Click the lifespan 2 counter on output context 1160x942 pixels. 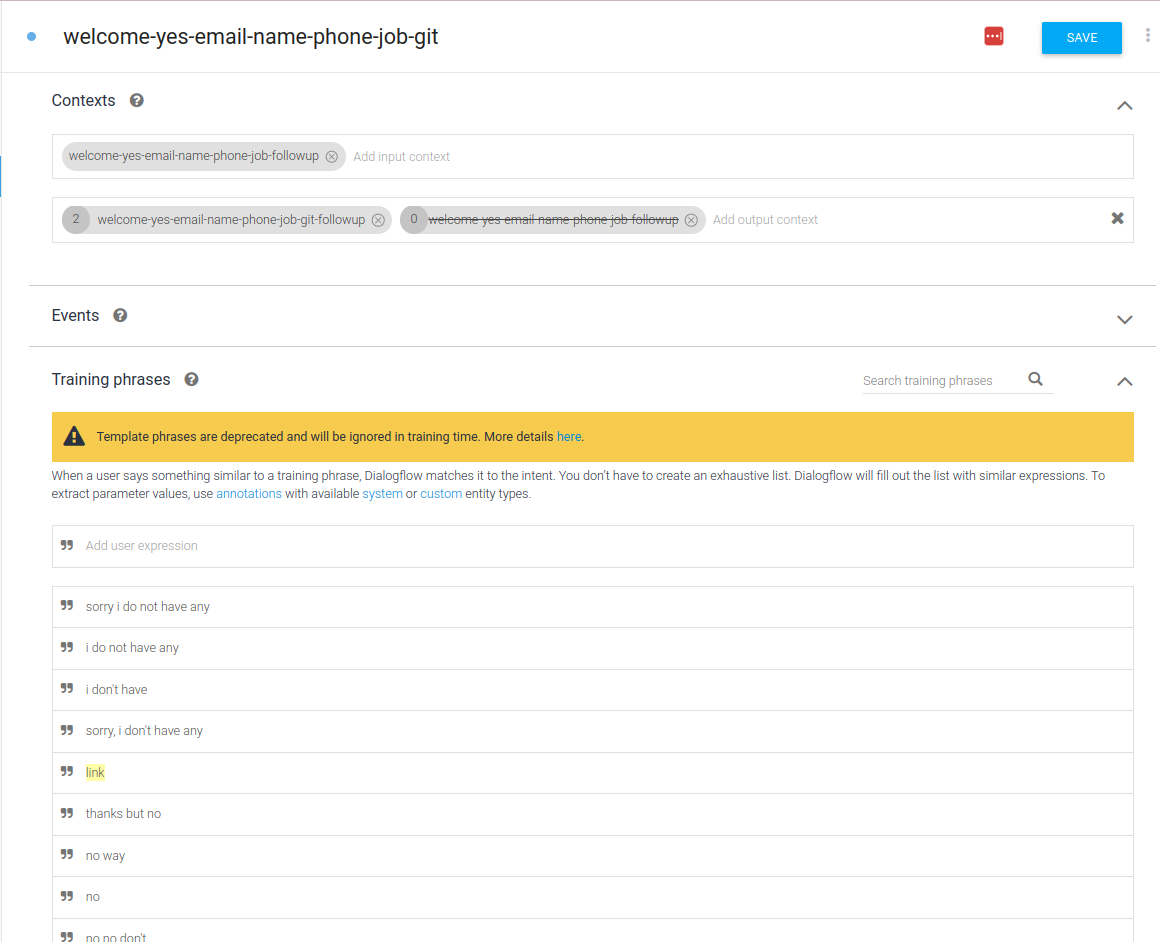76,219
